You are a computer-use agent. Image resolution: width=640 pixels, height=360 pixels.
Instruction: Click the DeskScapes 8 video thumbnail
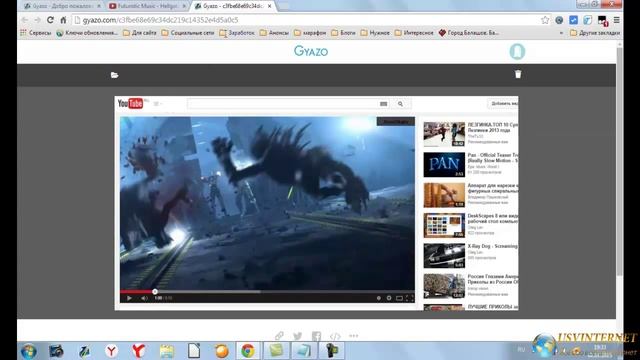444,225
